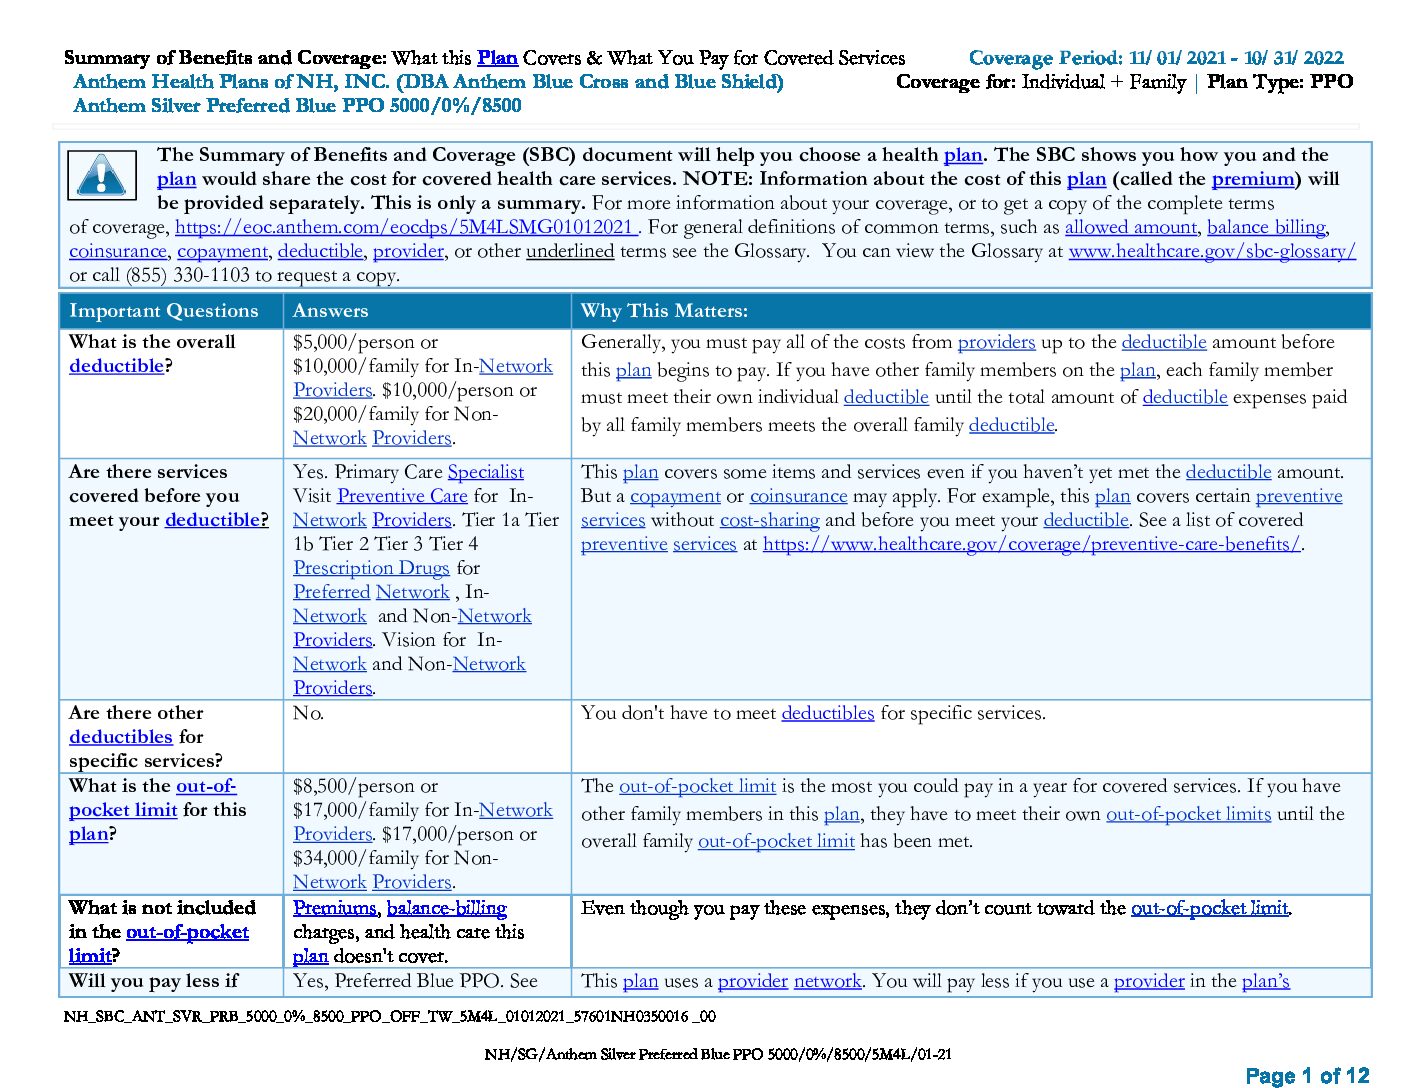Select the Specialist link after Primary Care
The width and height of the screenshot is (1408, 1088).
tap(485, 472)
